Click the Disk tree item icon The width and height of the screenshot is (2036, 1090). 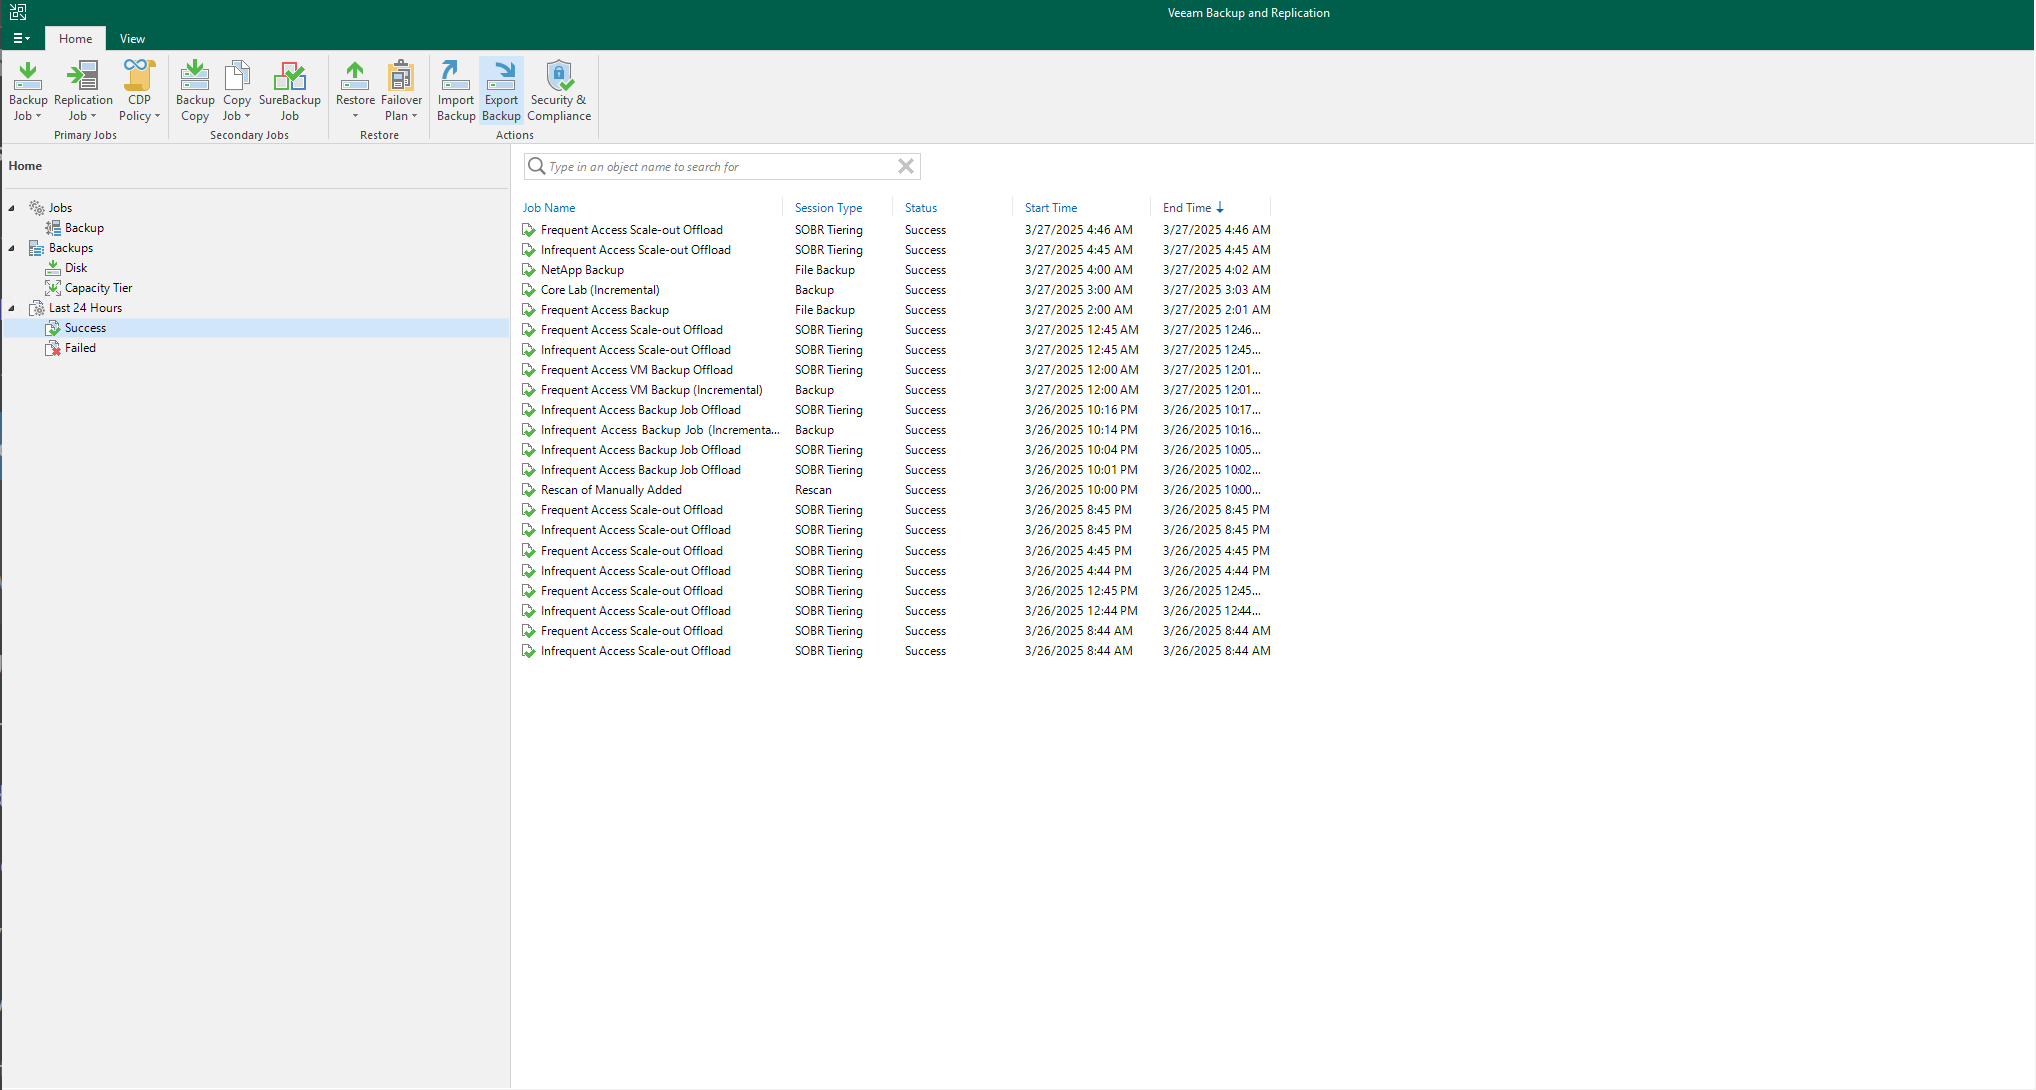[53, 268]
